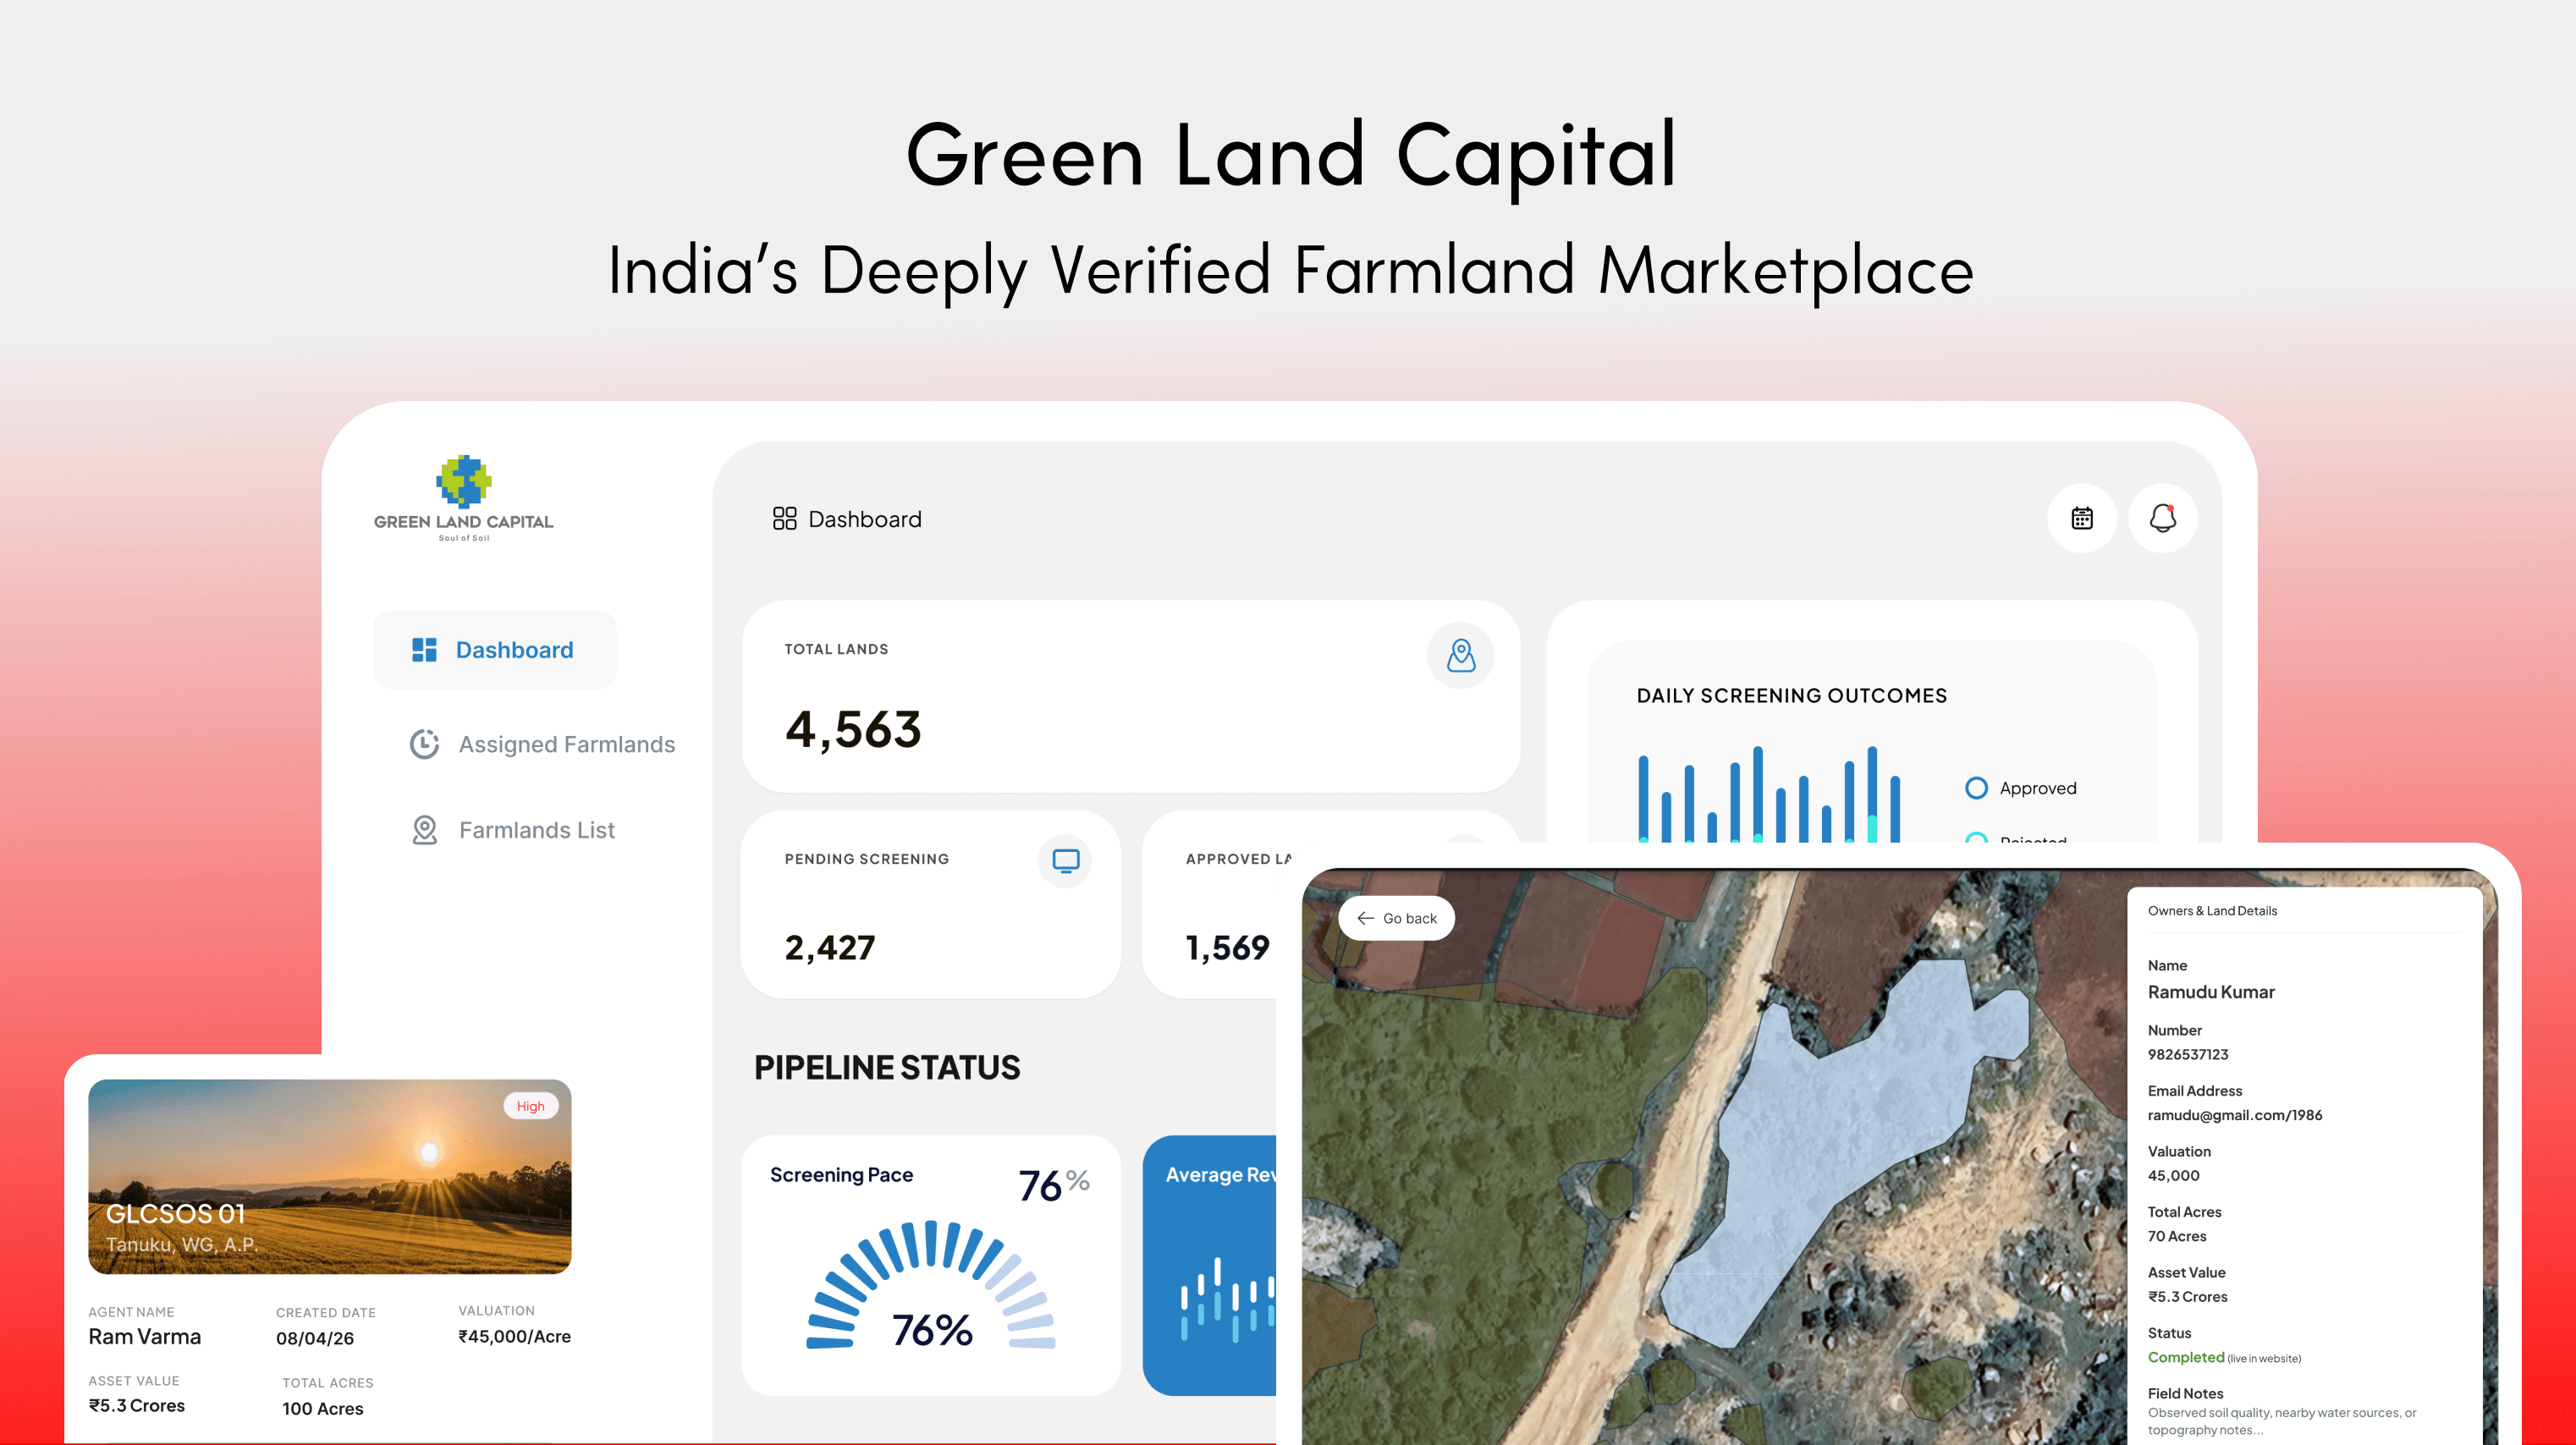This screenshot has width=2576, height=1445.
Task: Click 100 Acres total acres value
Action: (x=323, y=1408)
